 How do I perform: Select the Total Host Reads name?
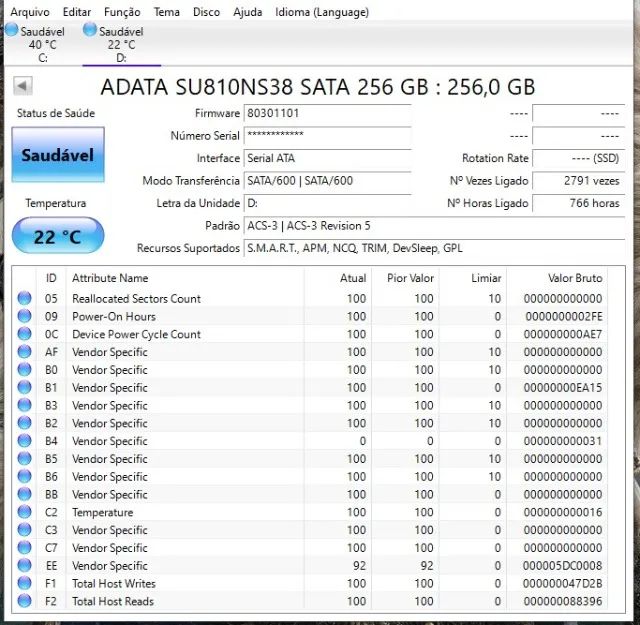113,601
